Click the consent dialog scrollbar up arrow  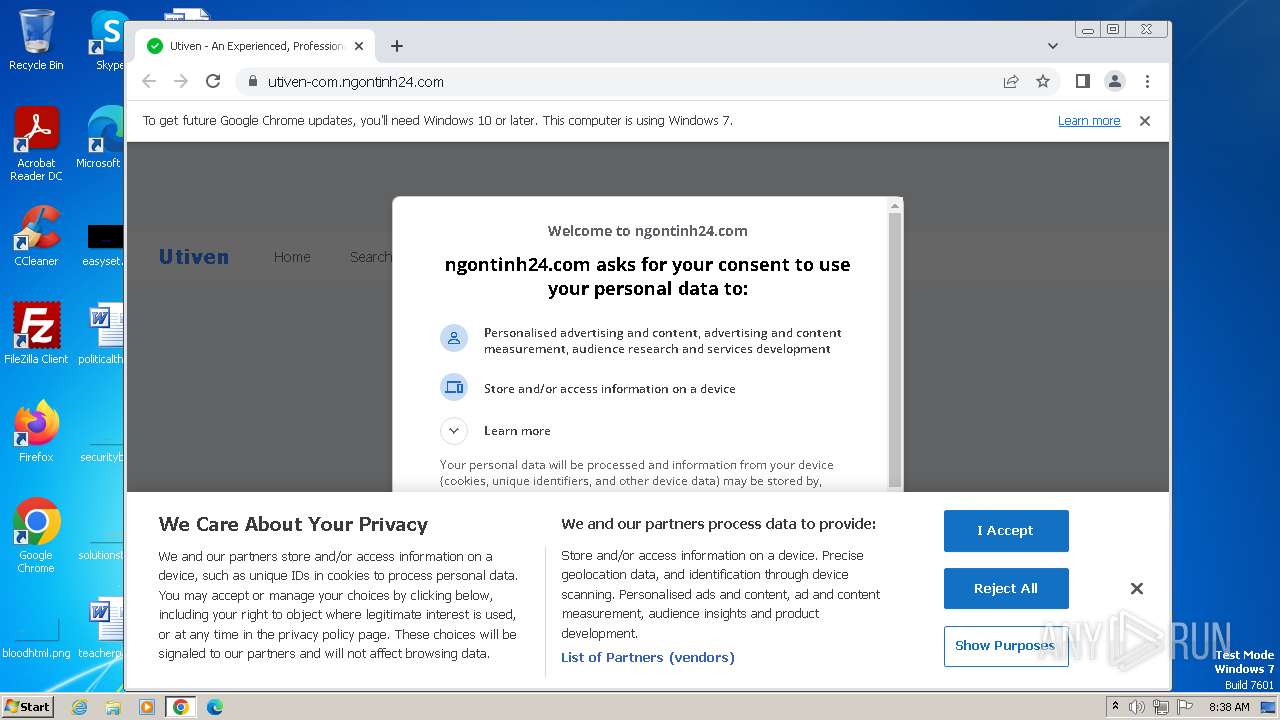[895, 205]
